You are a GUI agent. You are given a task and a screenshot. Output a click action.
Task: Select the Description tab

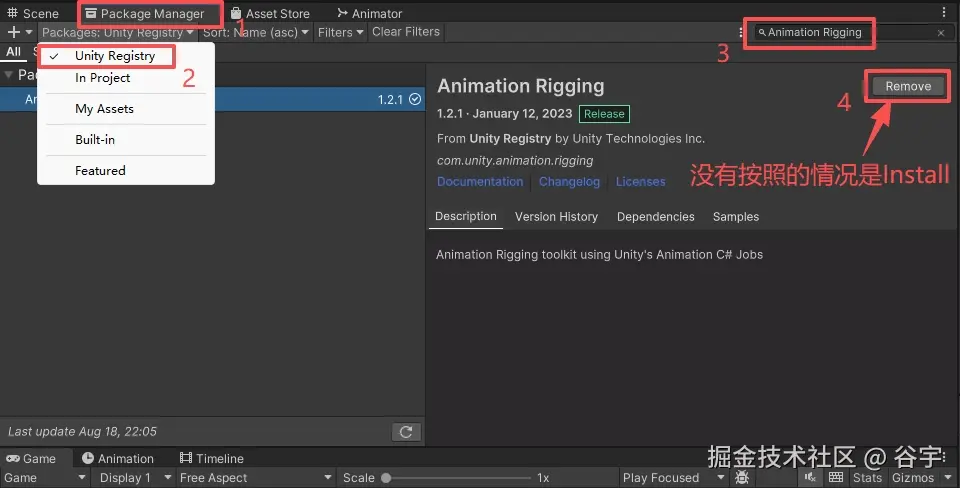pyautogui.click(x=466, y=216)
